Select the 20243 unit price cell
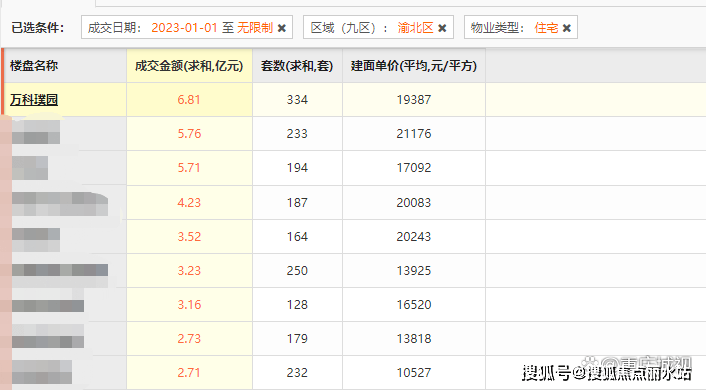The height and width of the screenshot is (390, 706). click(414, 237)
